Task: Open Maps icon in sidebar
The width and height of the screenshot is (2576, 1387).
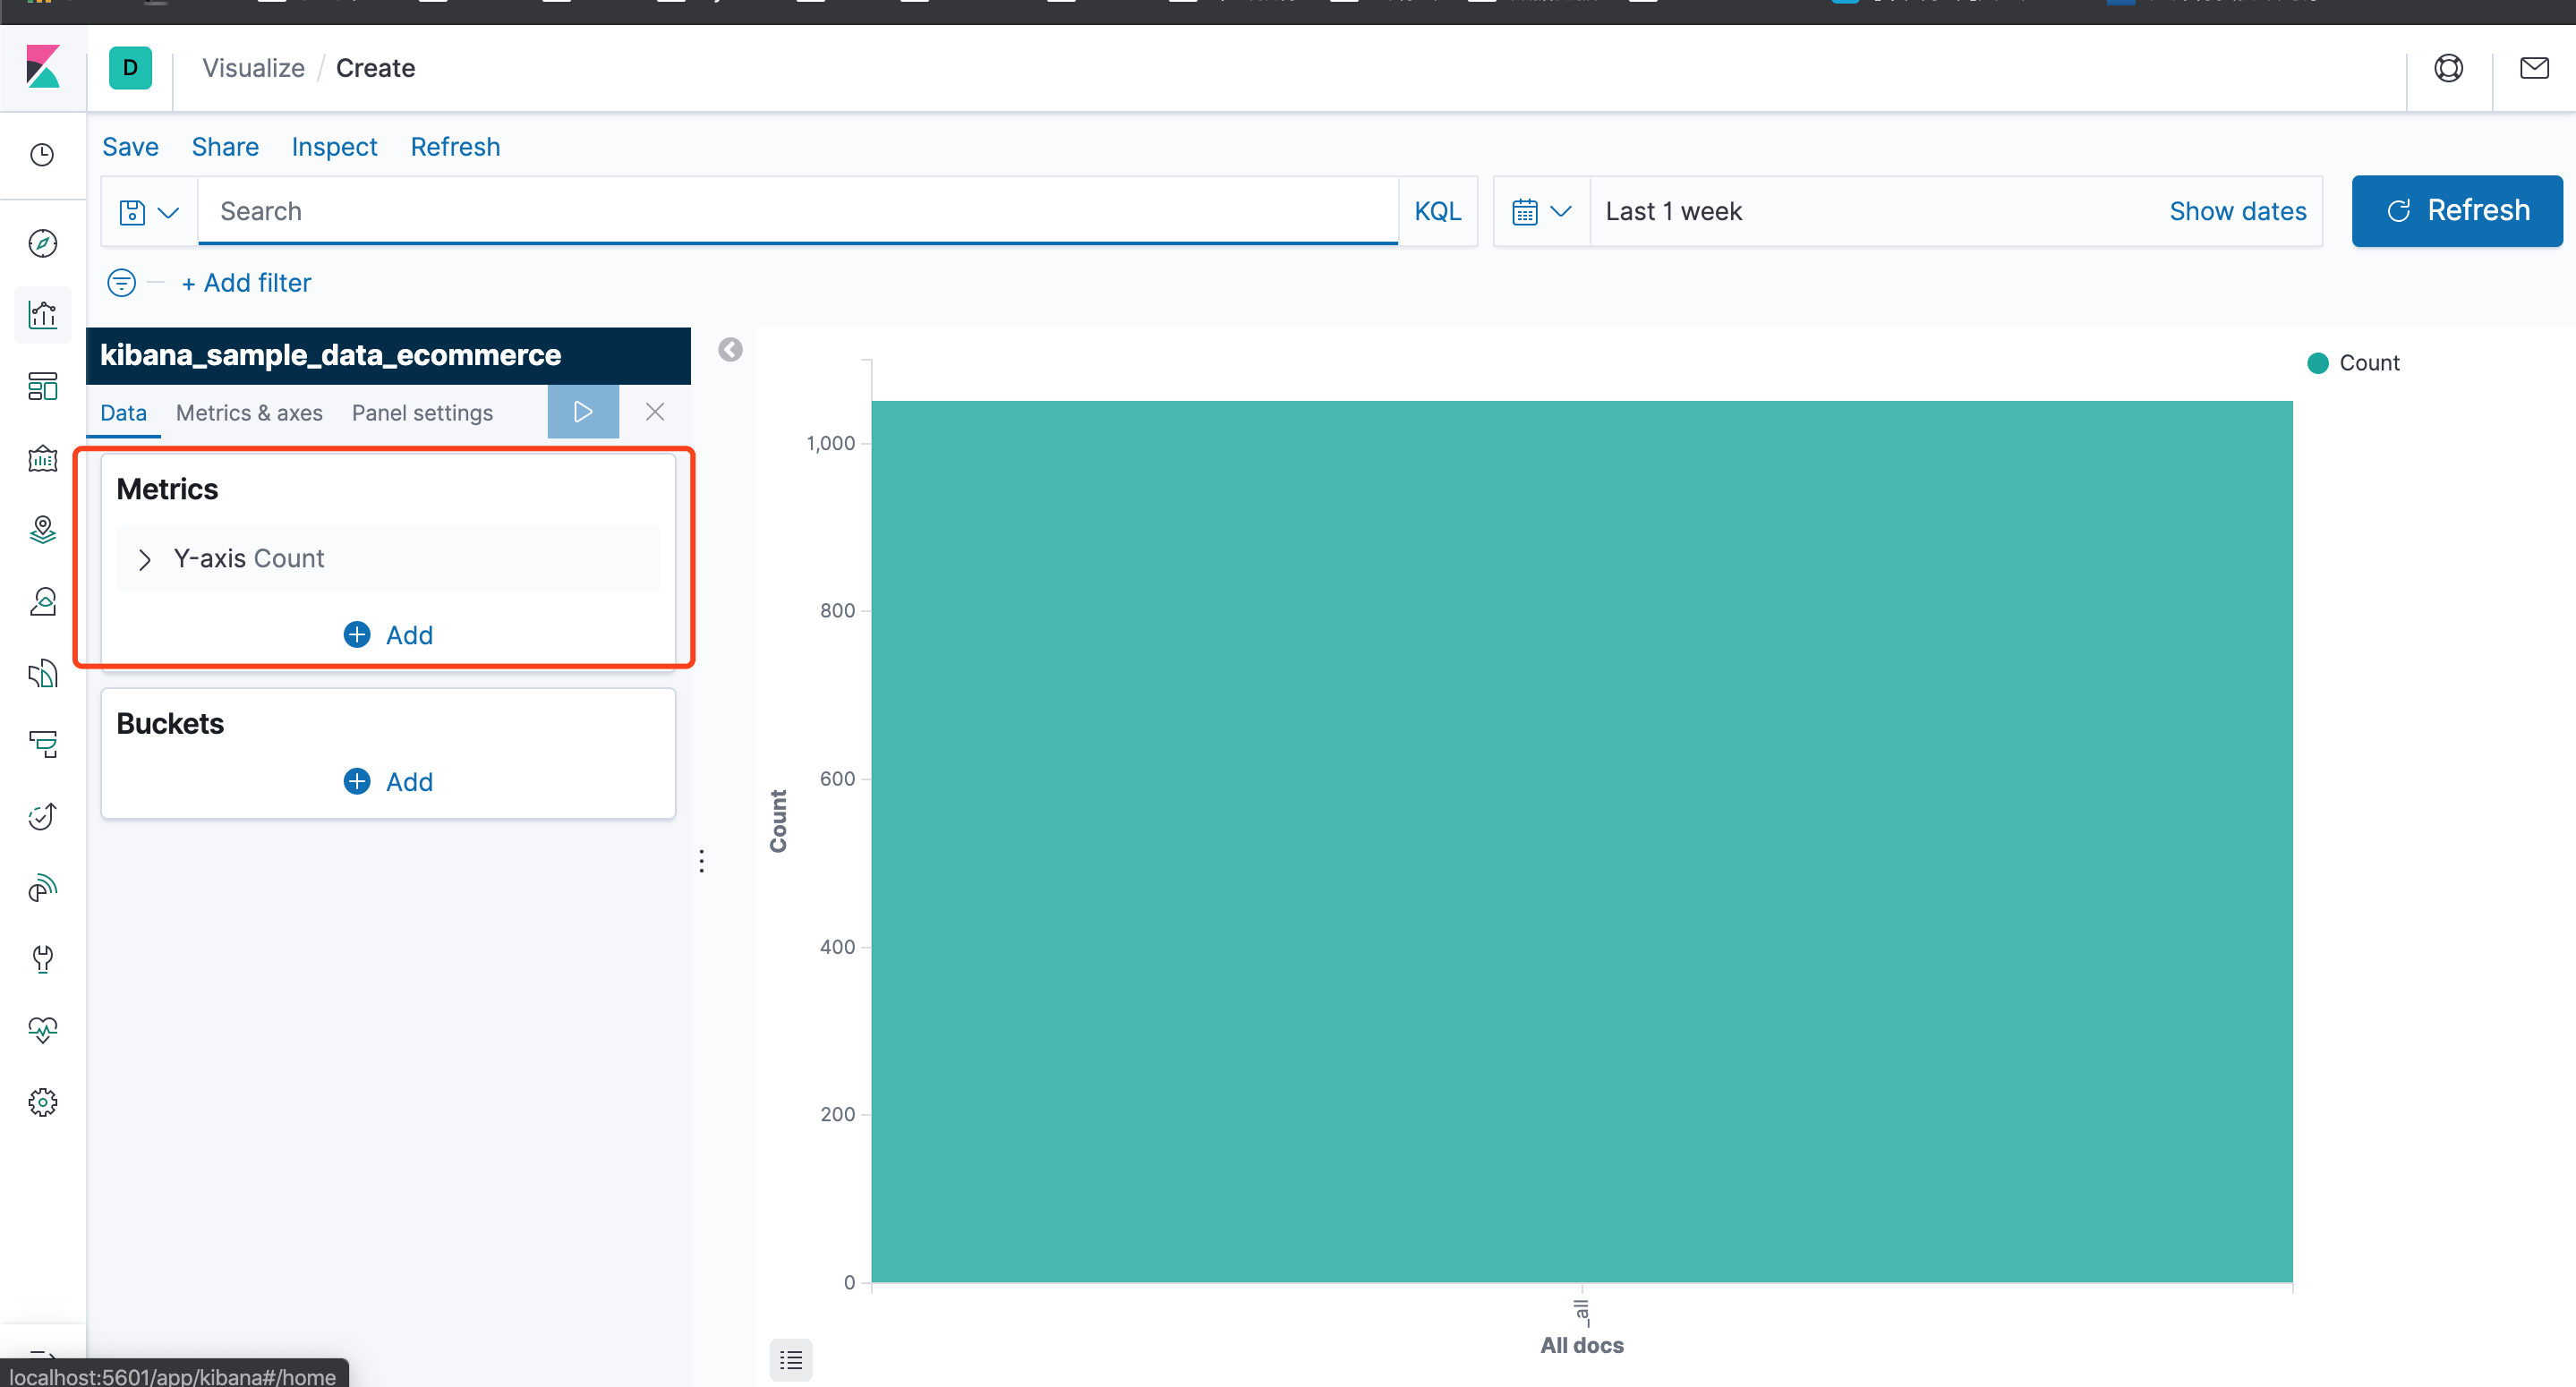Action: tap(42, 529)
